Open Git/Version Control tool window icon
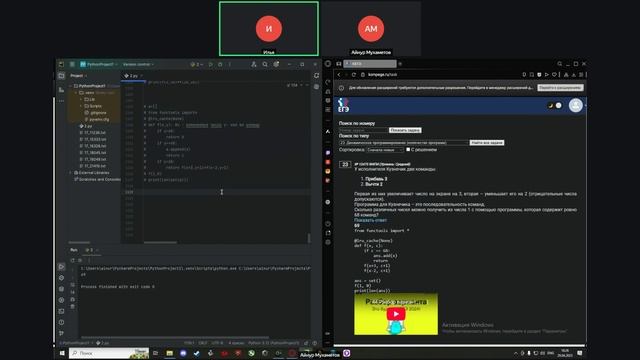This screenshot has height=360, width=640. (61, 333)
